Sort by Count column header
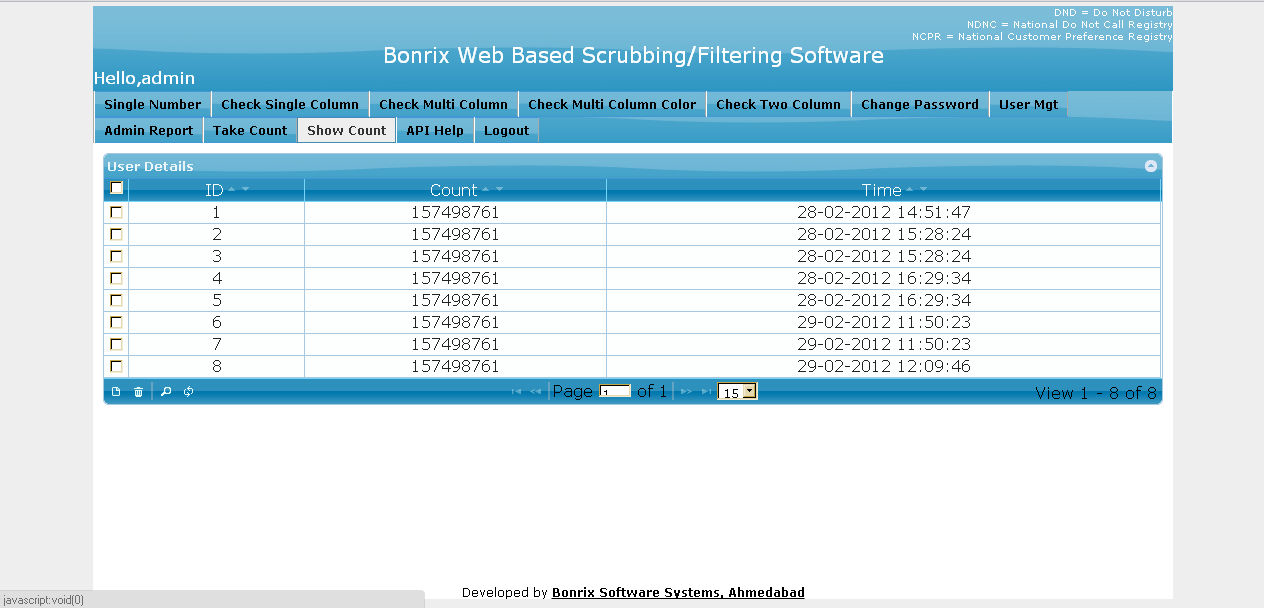The height and width of the screenshot is (608, 1264). click(455, 190)
